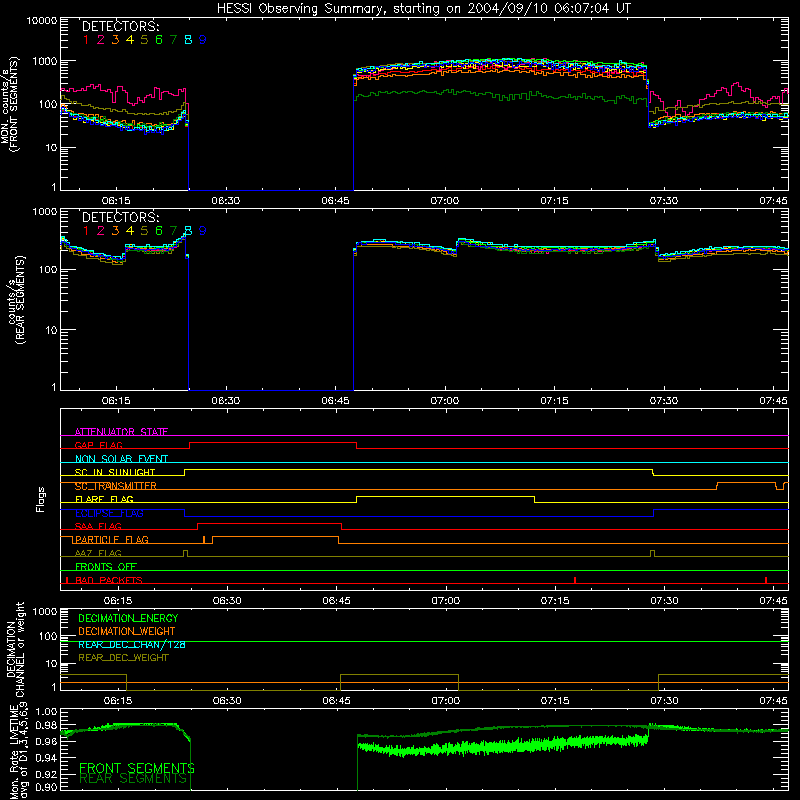This screenshot has width=800, height=800.
Task: Click the 10000 tick on front segments axis
Action: pos(42,21)
